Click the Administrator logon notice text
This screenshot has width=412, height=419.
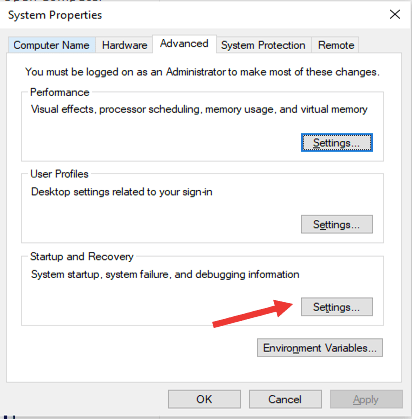[x=202, y=72]
